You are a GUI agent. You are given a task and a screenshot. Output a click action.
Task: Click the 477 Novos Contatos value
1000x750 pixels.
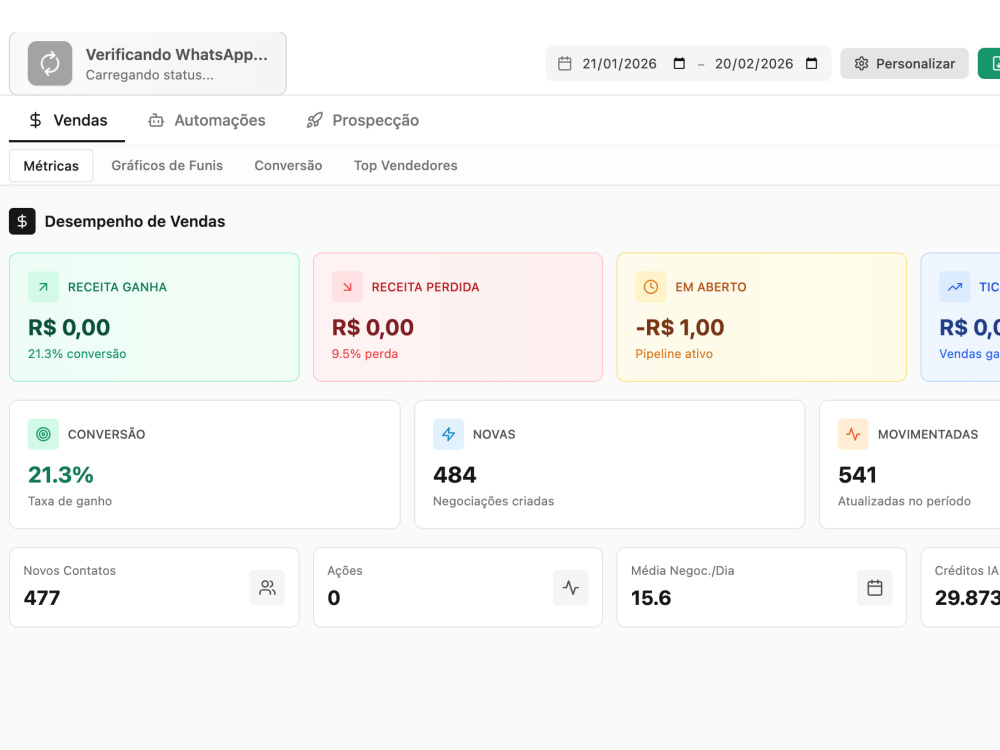[41, 598]
